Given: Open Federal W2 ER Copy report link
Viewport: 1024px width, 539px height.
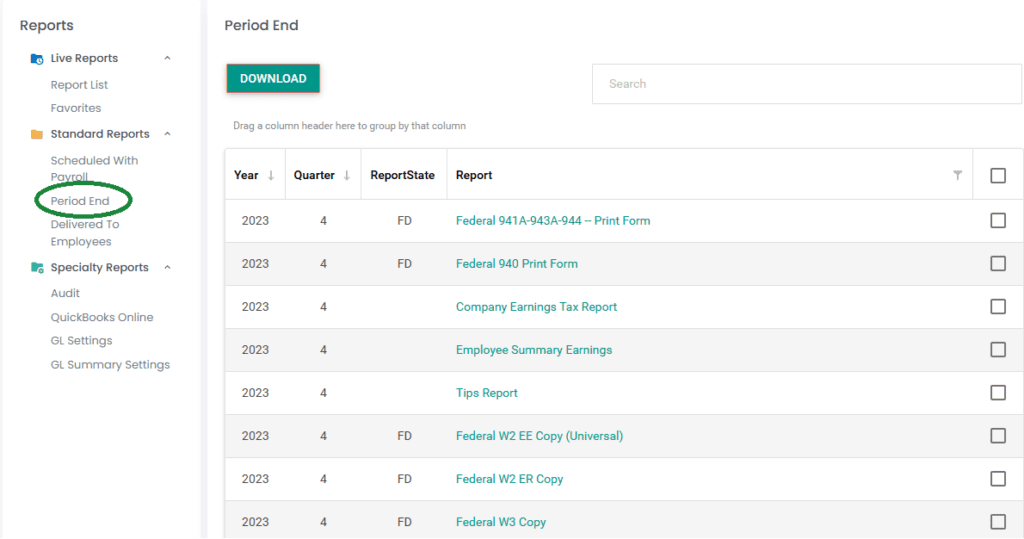Looking at the screenshot, I should pos(509,479).
